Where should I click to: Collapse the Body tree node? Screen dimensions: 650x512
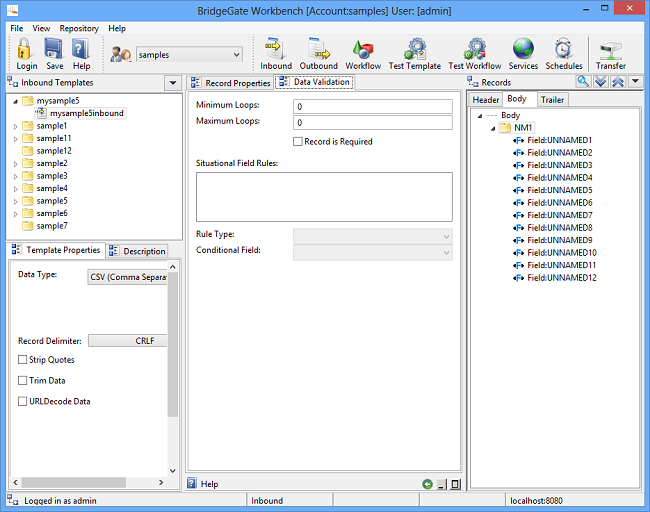pos(480,116)
